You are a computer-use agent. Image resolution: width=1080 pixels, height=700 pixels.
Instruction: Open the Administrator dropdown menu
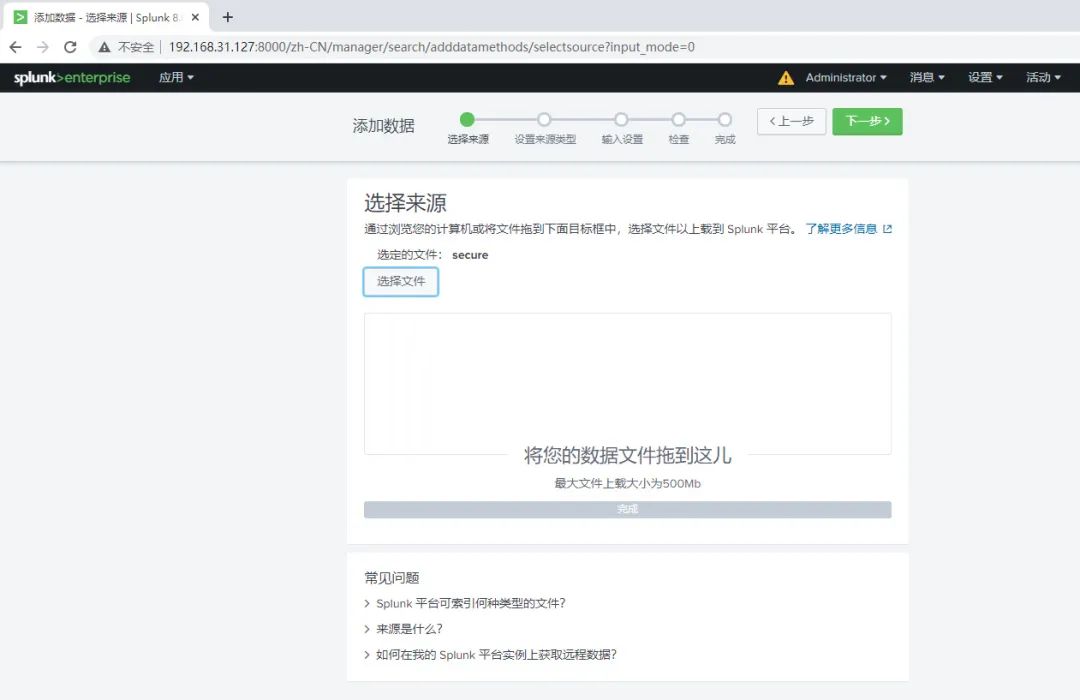pos(846,77)
